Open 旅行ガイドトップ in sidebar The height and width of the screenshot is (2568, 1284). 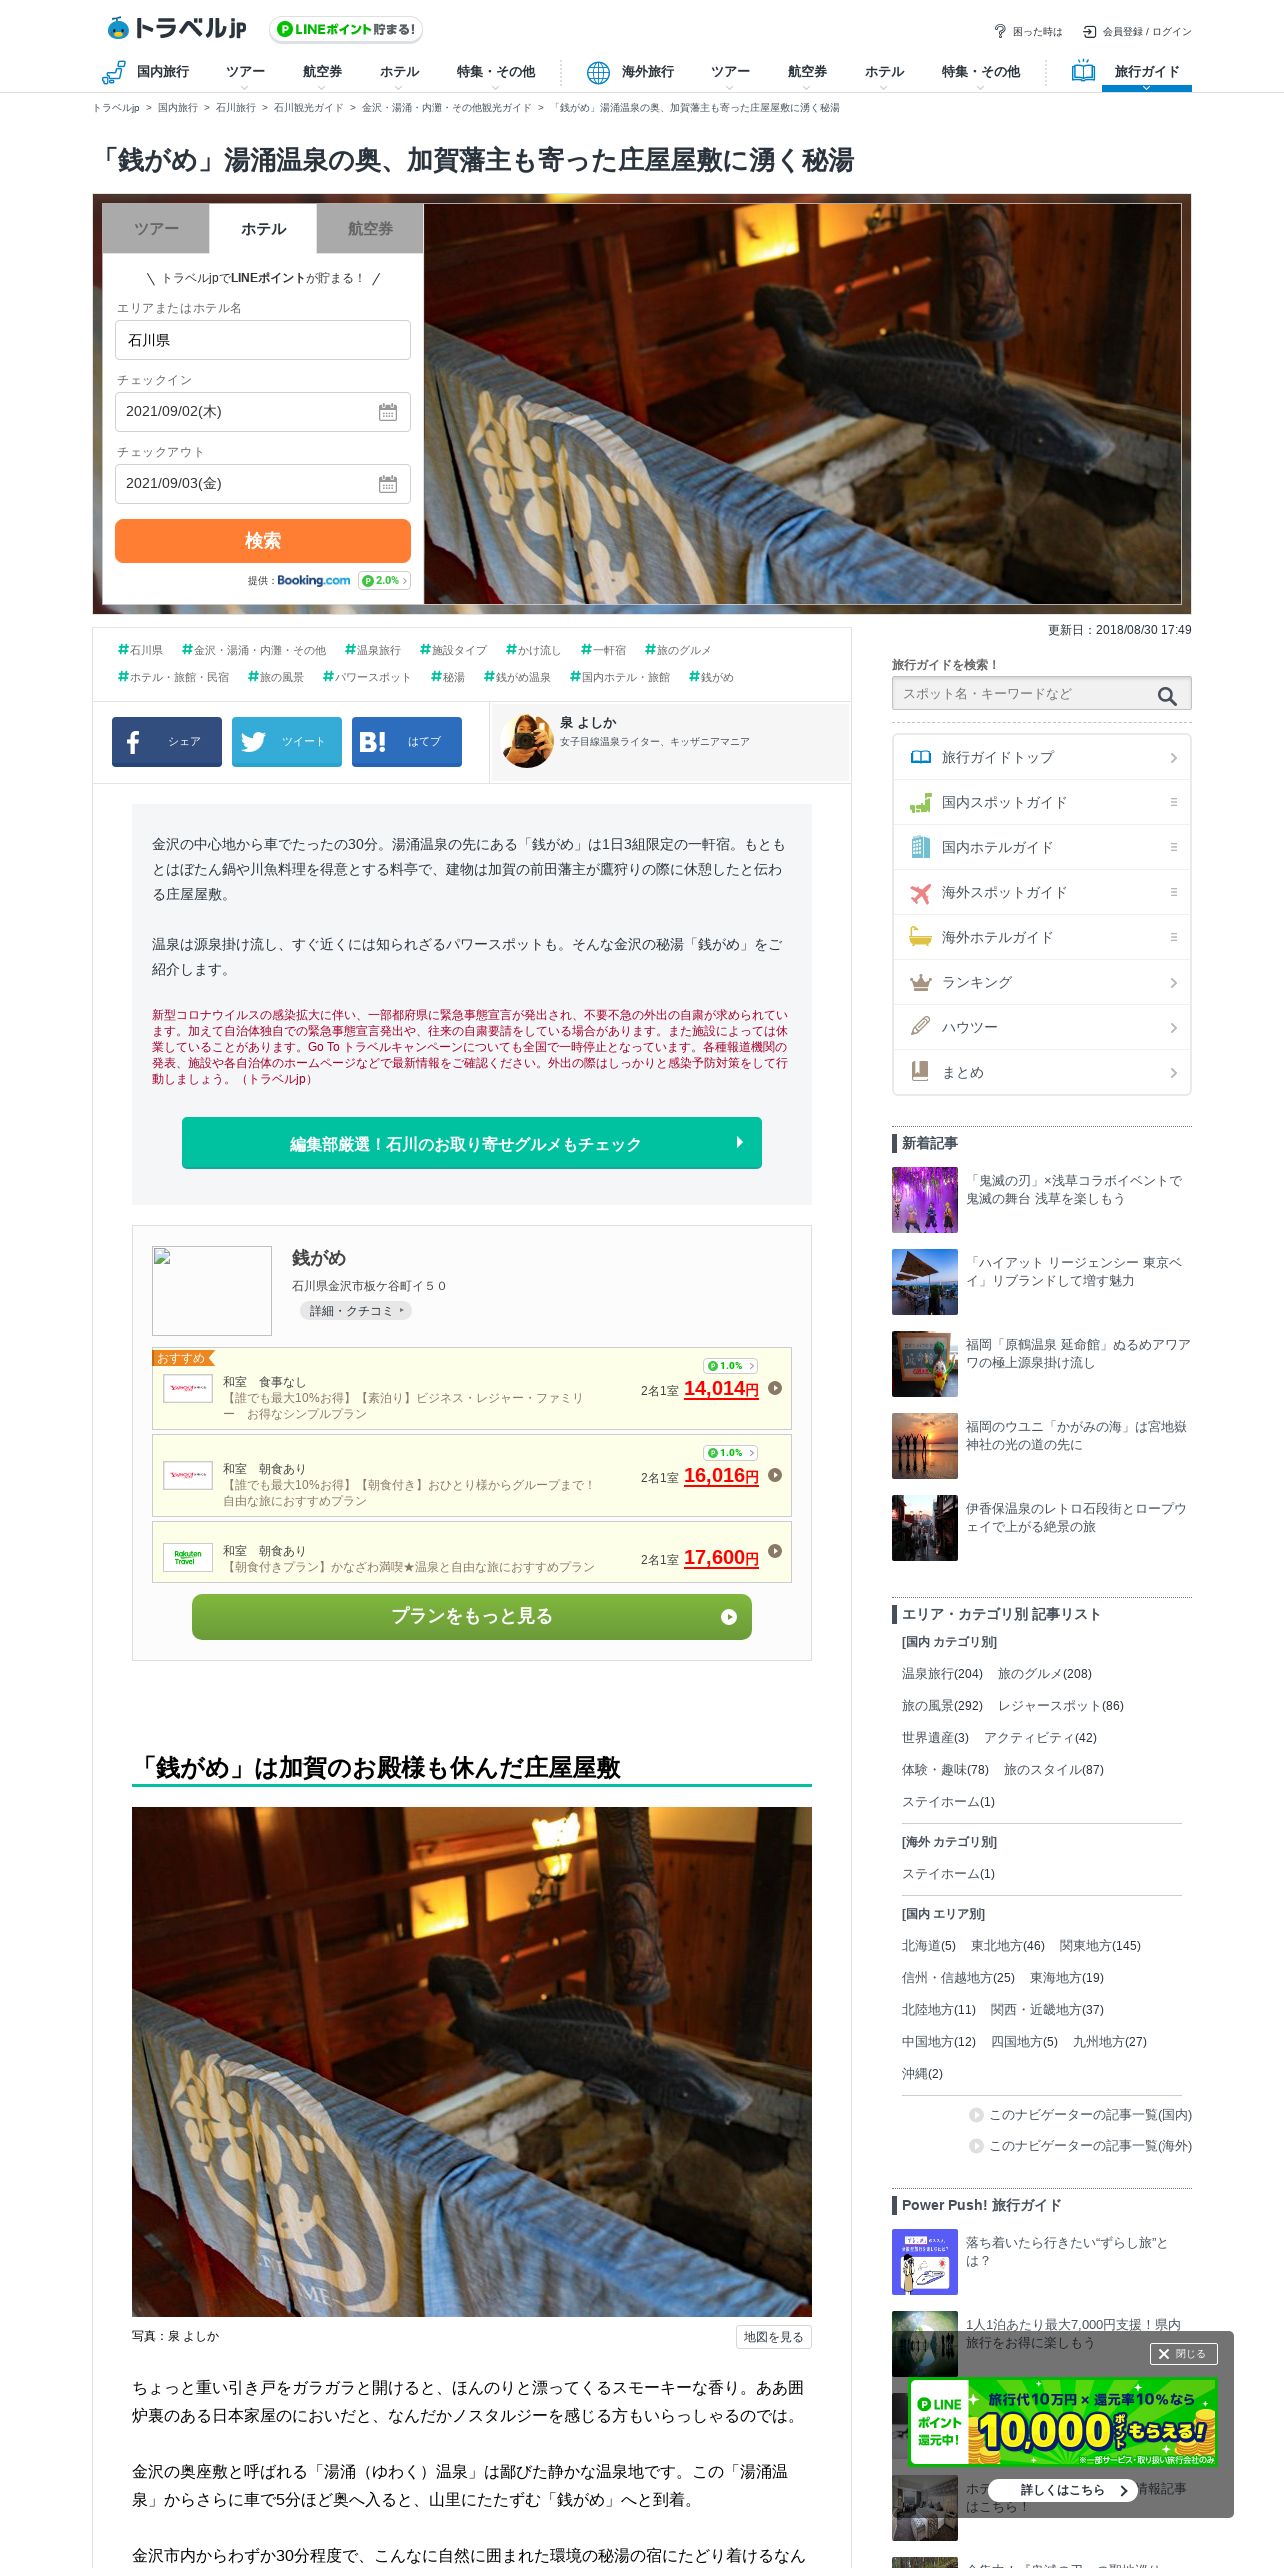tap(1042, 757)
